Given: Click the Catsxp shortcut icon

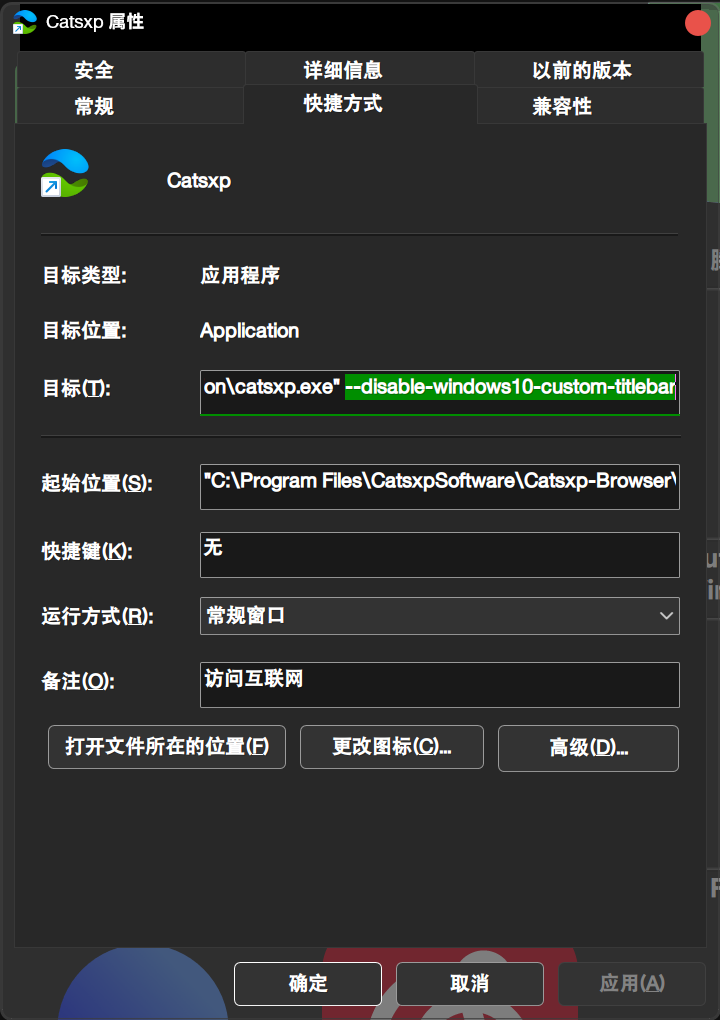Looking at the screenshot, I should click(x=64, y=173).
